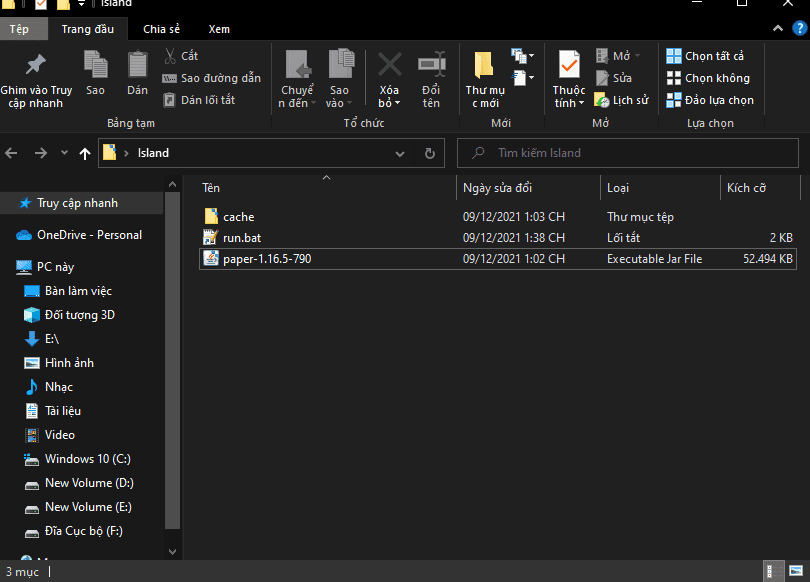The width and height of the screenshot is (810, 582).
Task: Click the Cắt (Cut) scissors icon
Action: pyautogui.click(x=170, y=56)
